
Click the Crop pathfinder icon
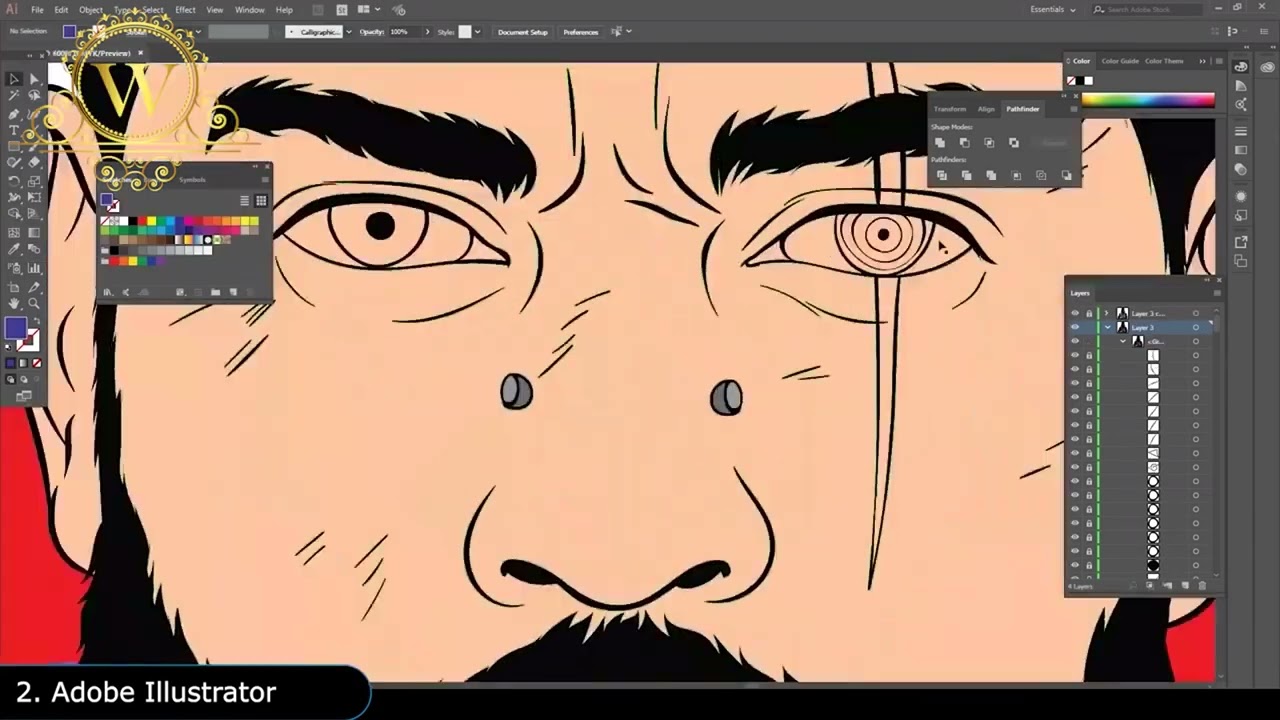(x=1016, y=176)
